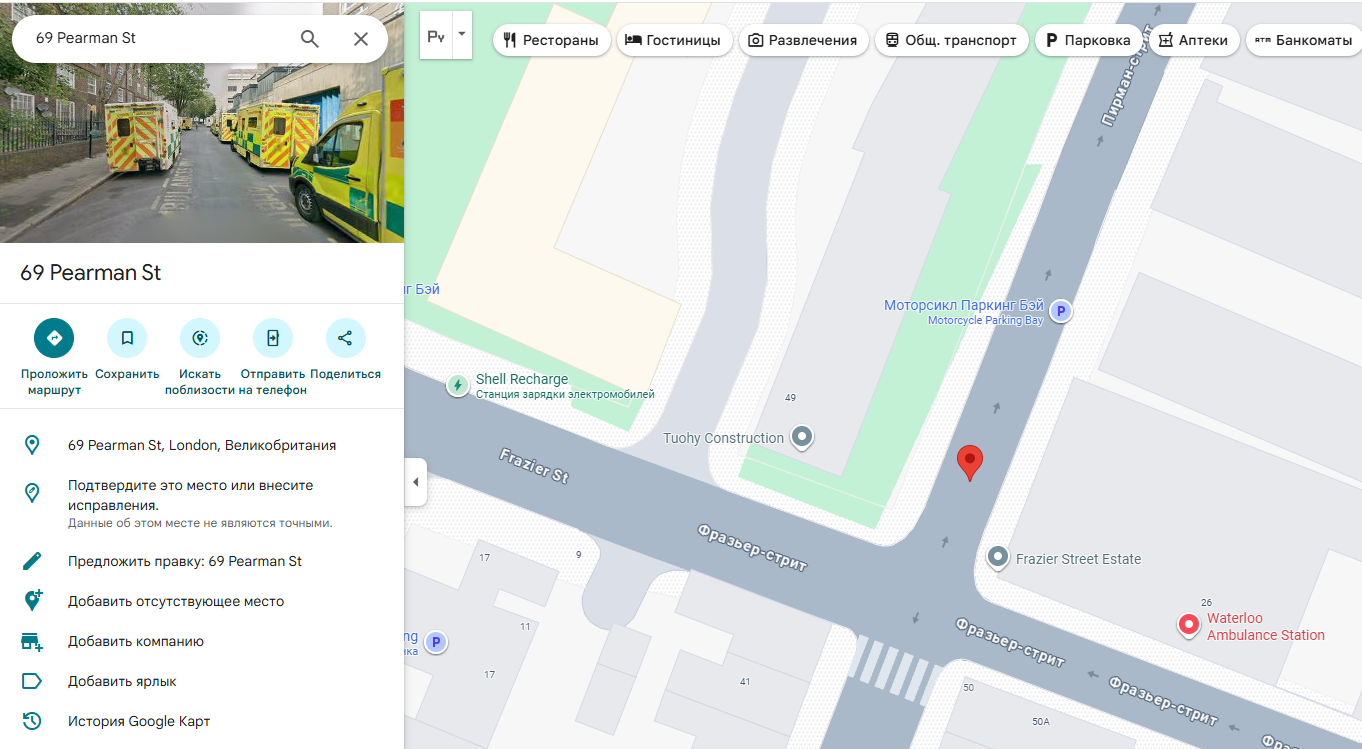Screen dimensions: 1362x749
Task: Save the place with Сохранить icon
Action: [127, 338]
